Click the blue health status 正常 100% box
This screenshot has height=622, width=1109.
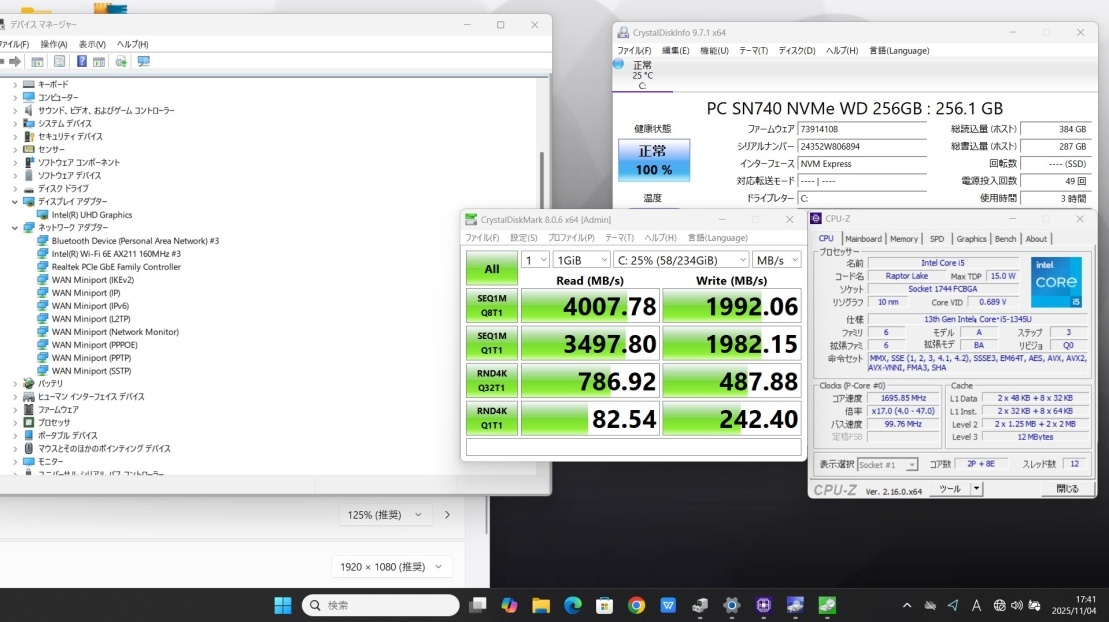(654, 161)
